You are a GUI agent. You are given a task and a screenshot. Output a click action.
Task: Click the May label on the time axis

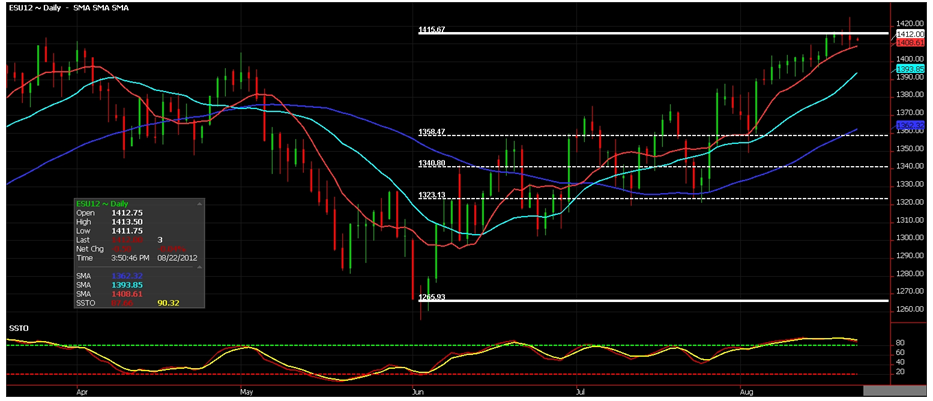(x=247, y=392)
